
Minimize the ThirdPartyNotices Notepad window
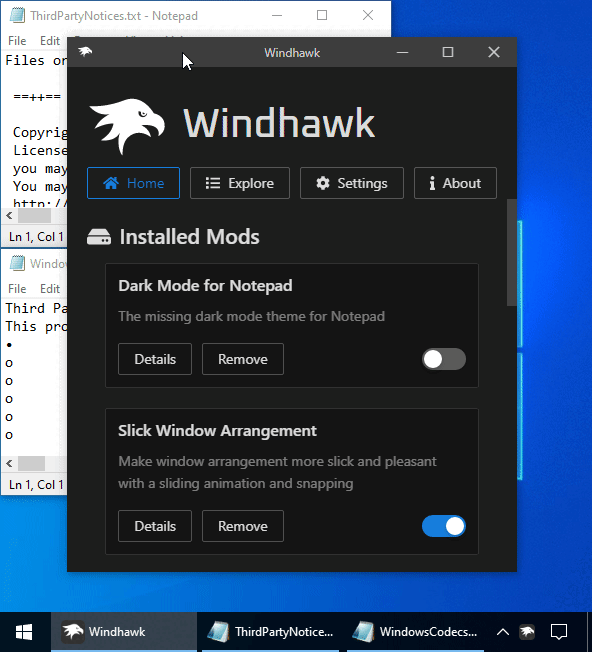pos(277,15)
